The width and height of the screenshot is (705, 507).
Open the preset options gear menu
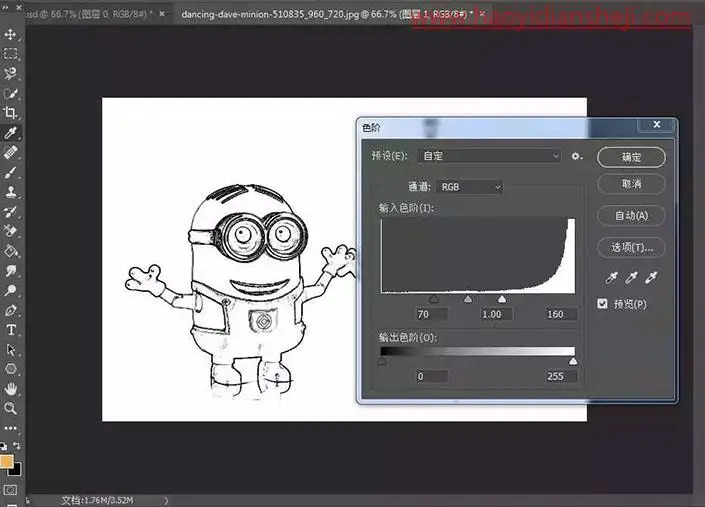click(x=576, y=156)
